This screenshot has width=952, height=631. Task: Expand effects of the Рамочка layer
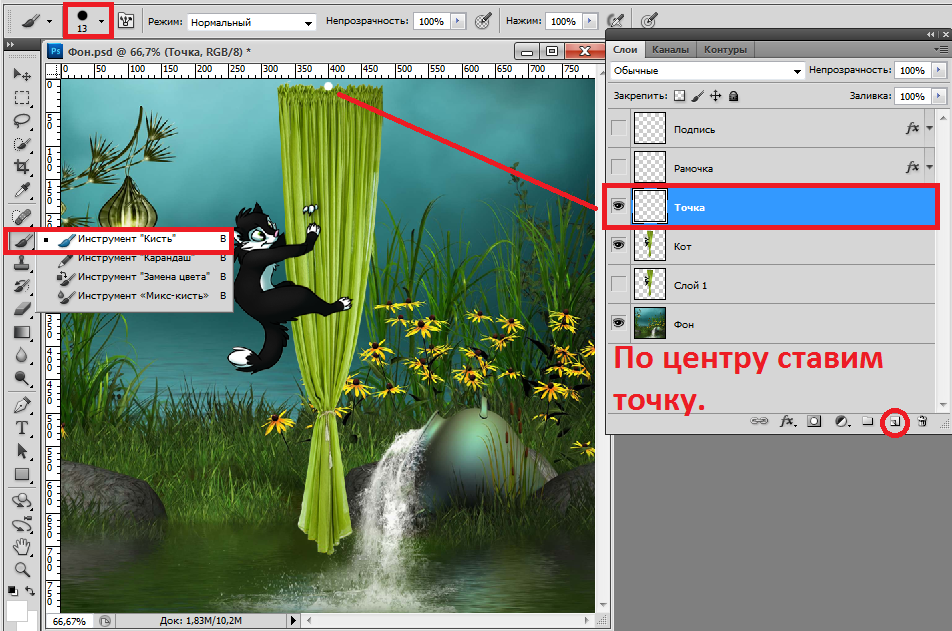click(930, 167)
